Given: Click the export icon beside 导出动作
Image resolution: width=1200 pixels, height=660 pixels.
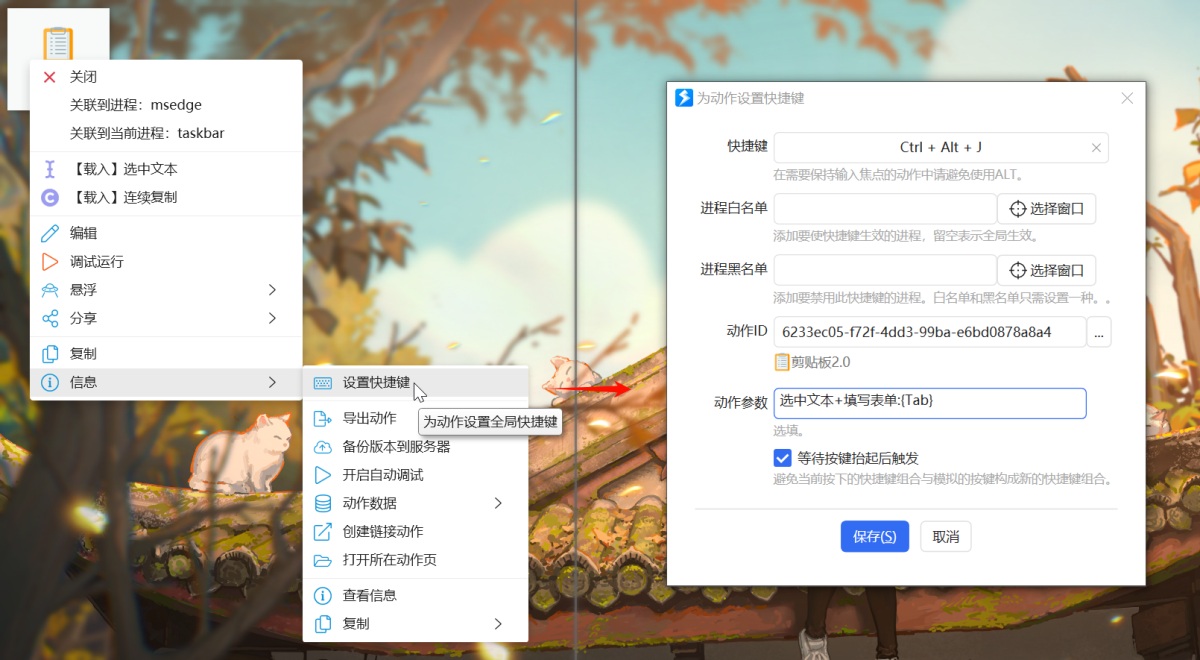Looking at the screenshot, I should 322,418.
